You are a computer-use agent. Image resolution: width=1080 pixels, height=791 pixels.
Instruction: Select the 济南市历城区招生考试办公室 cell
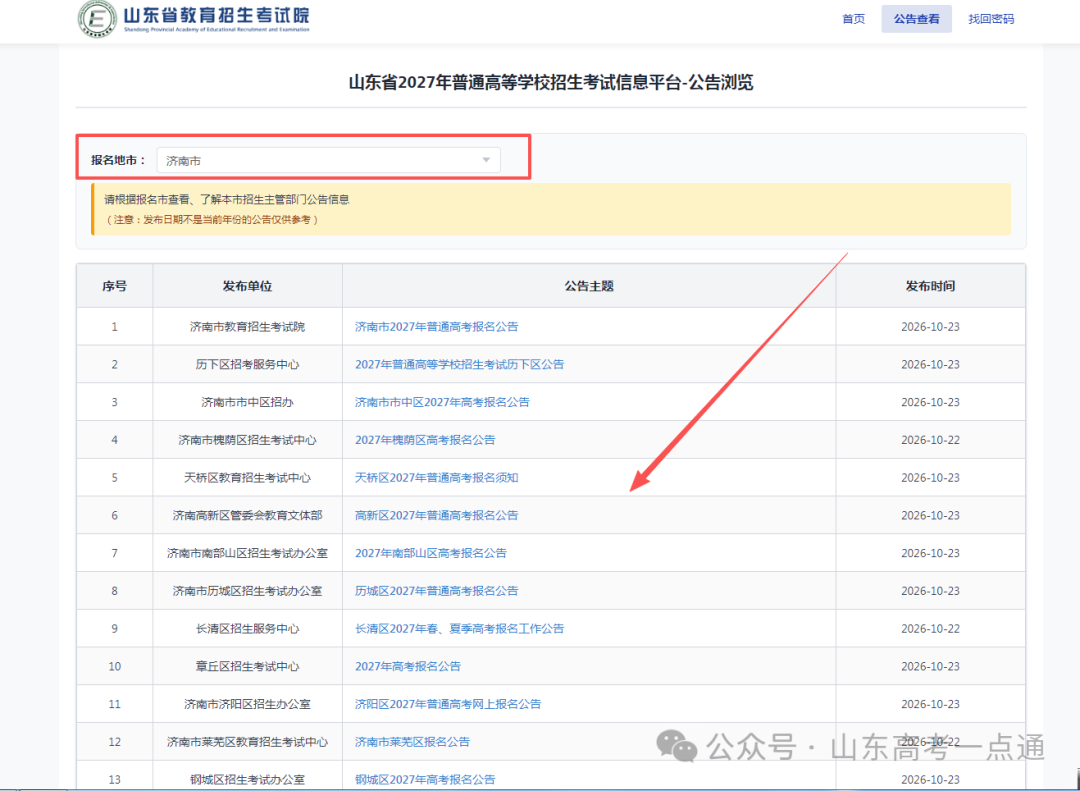[x=247, y=591]
